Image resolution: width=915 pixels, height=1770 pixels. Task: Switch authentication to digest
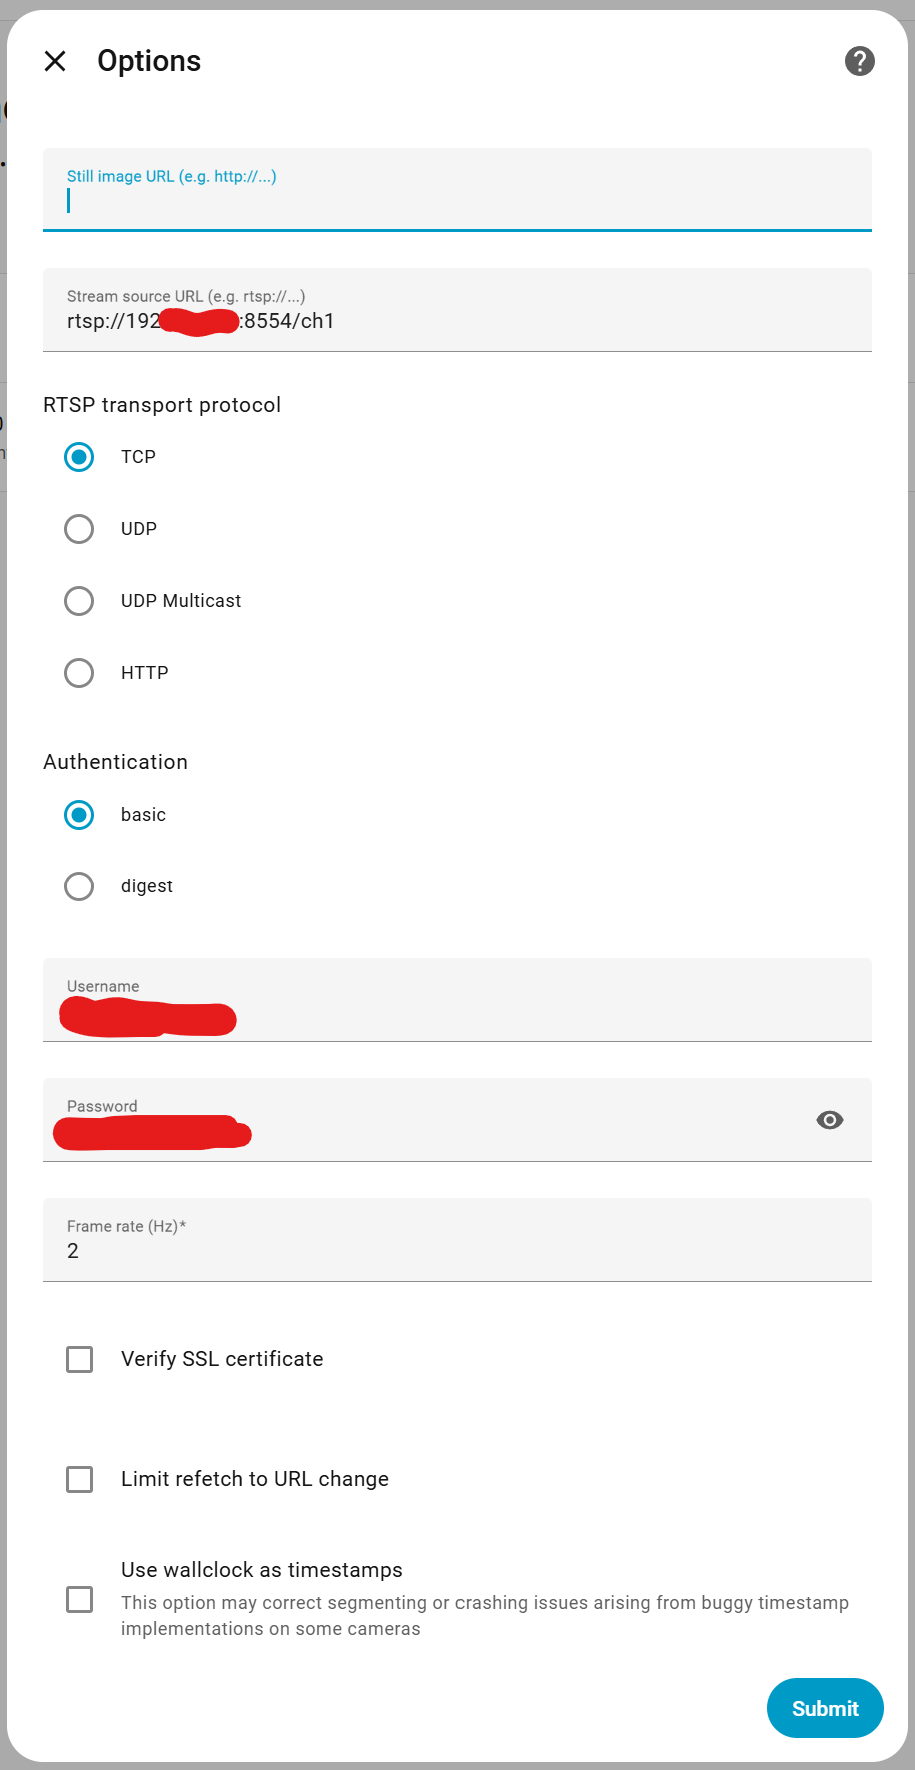(x=79, y=887)
